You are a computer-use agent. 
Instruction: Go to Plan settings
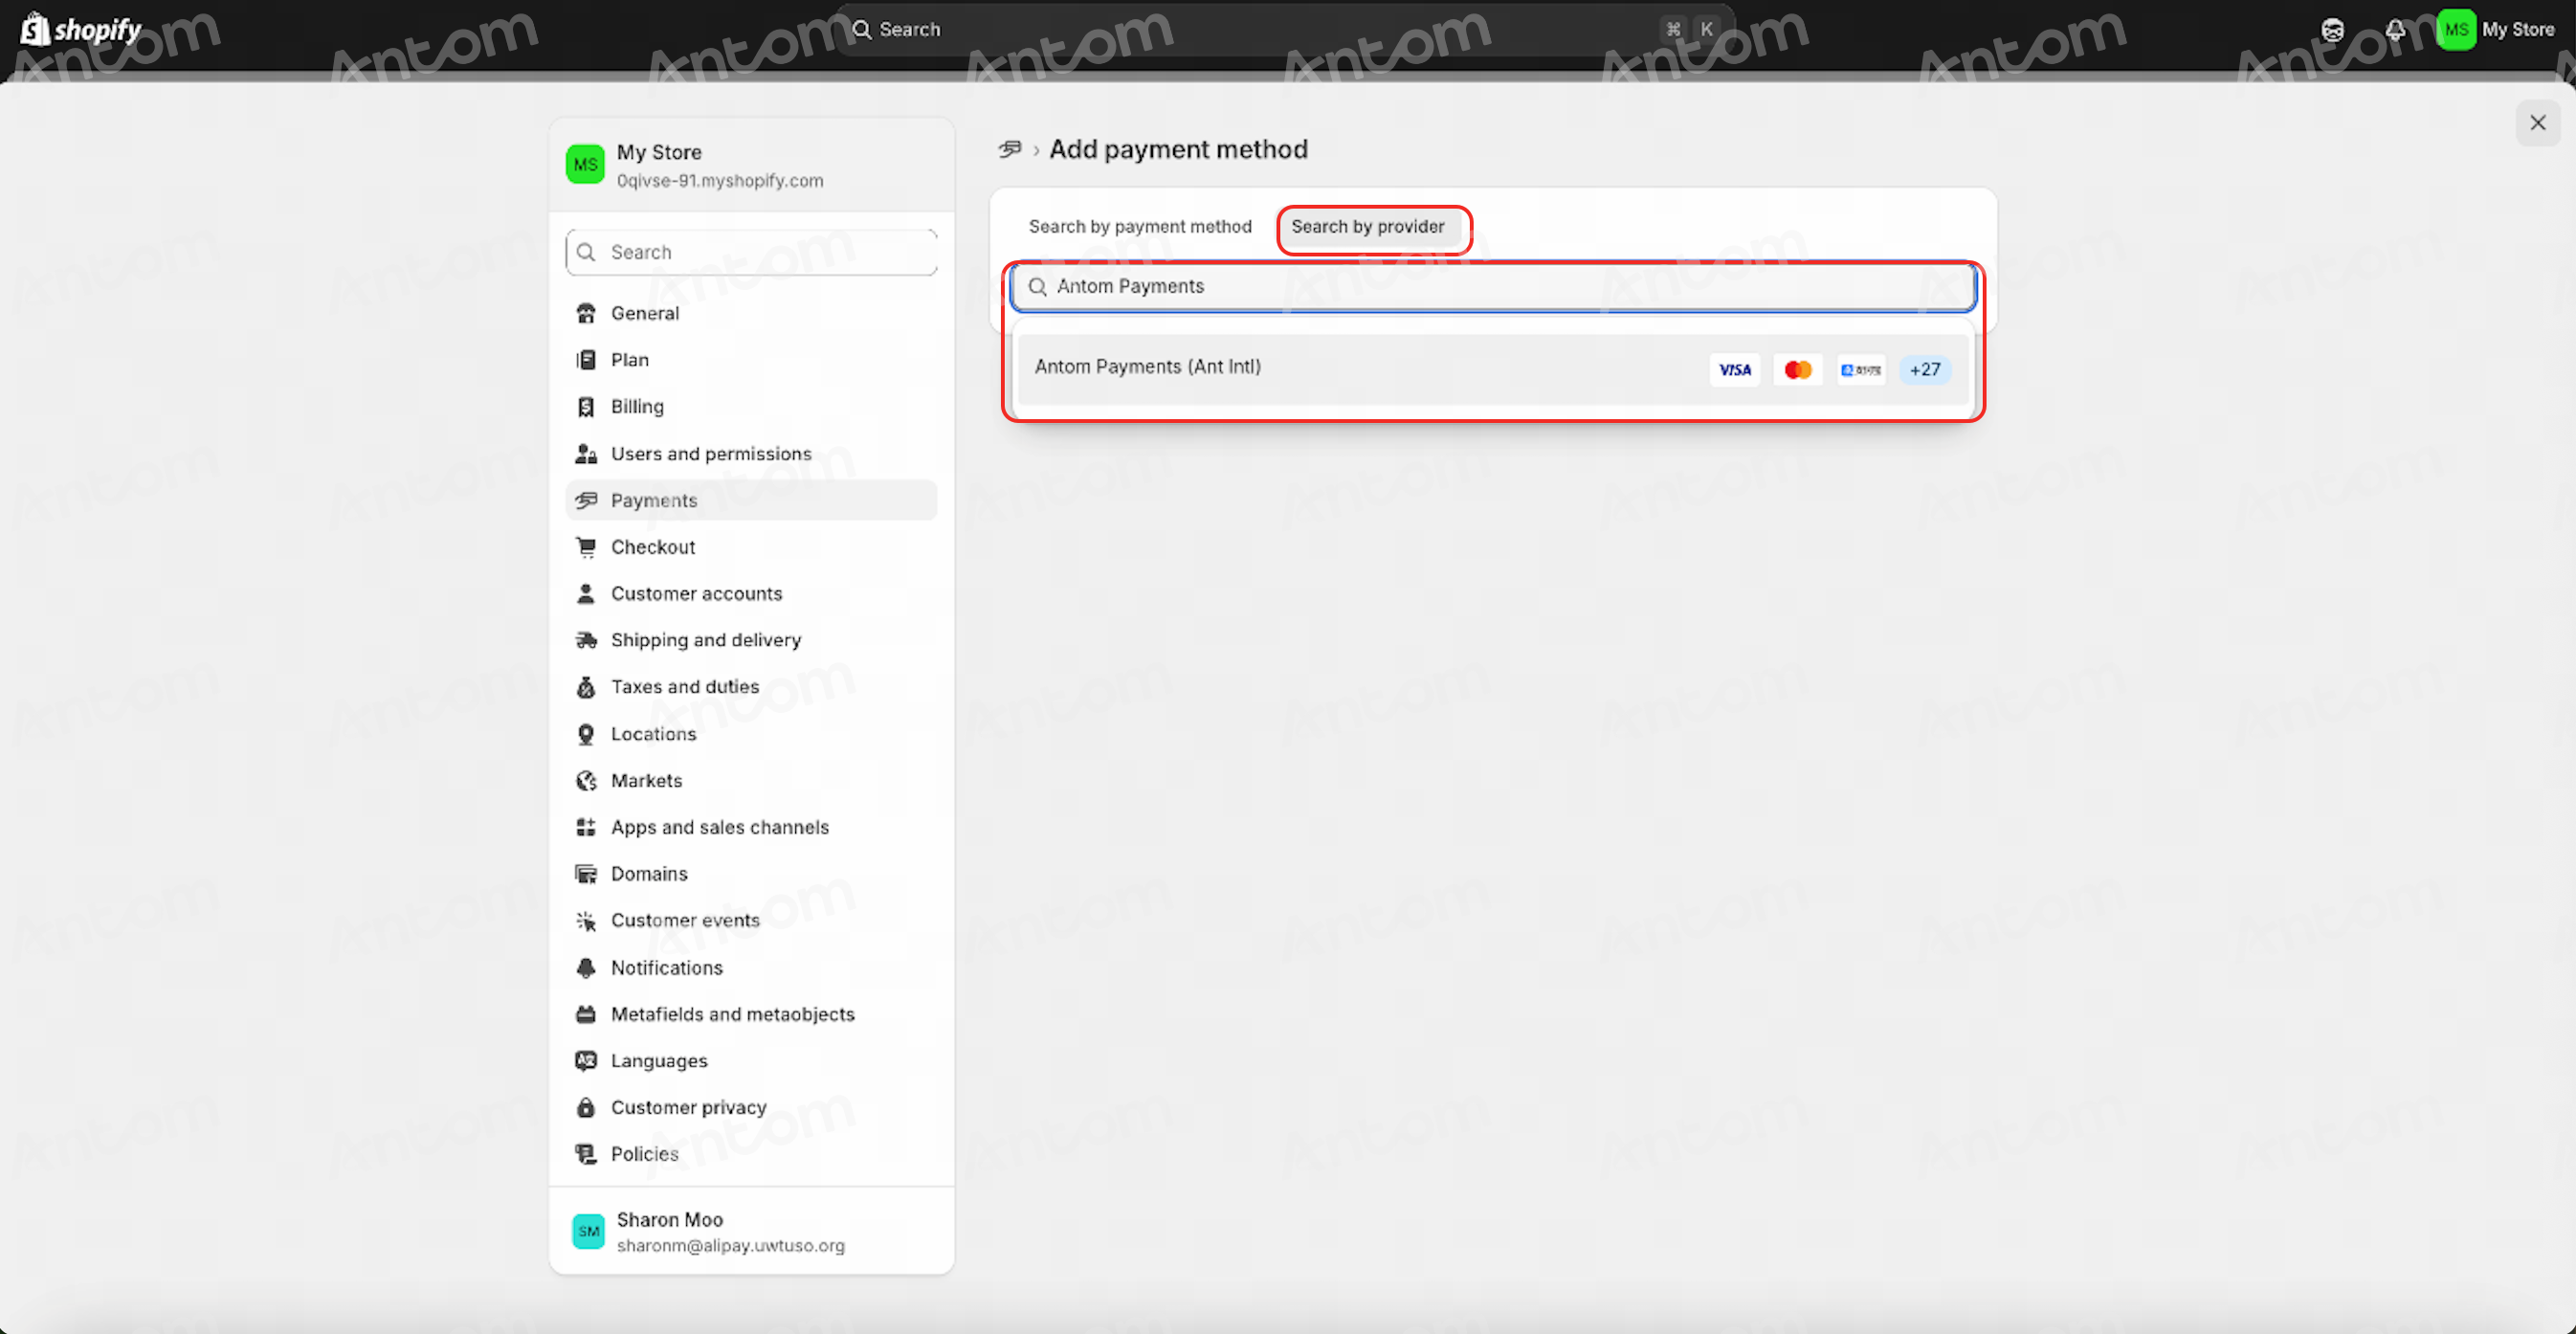coord(751,360)
